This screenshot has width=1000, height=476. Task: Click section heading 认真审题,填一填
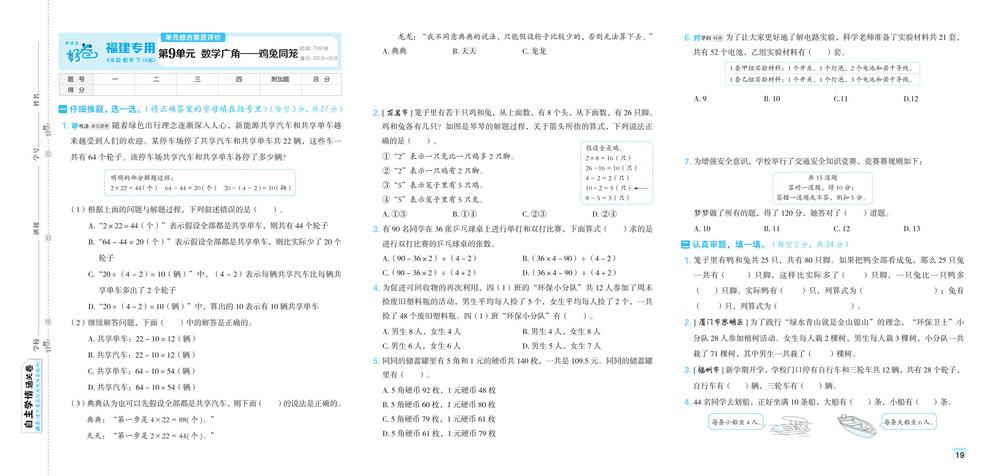tap(721, 244)
